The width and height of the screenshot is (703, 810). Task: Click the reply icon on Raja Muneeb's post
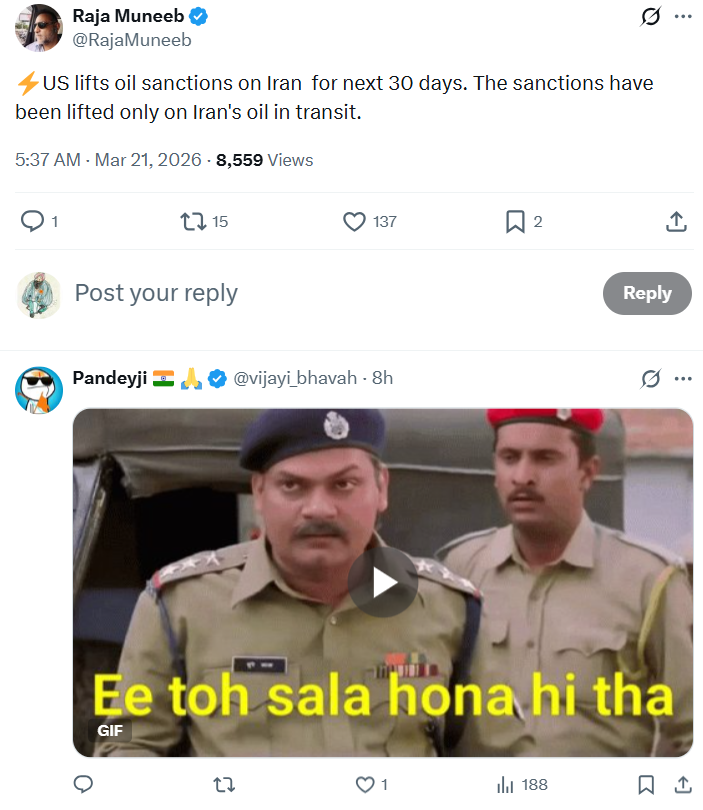point(33,221)
